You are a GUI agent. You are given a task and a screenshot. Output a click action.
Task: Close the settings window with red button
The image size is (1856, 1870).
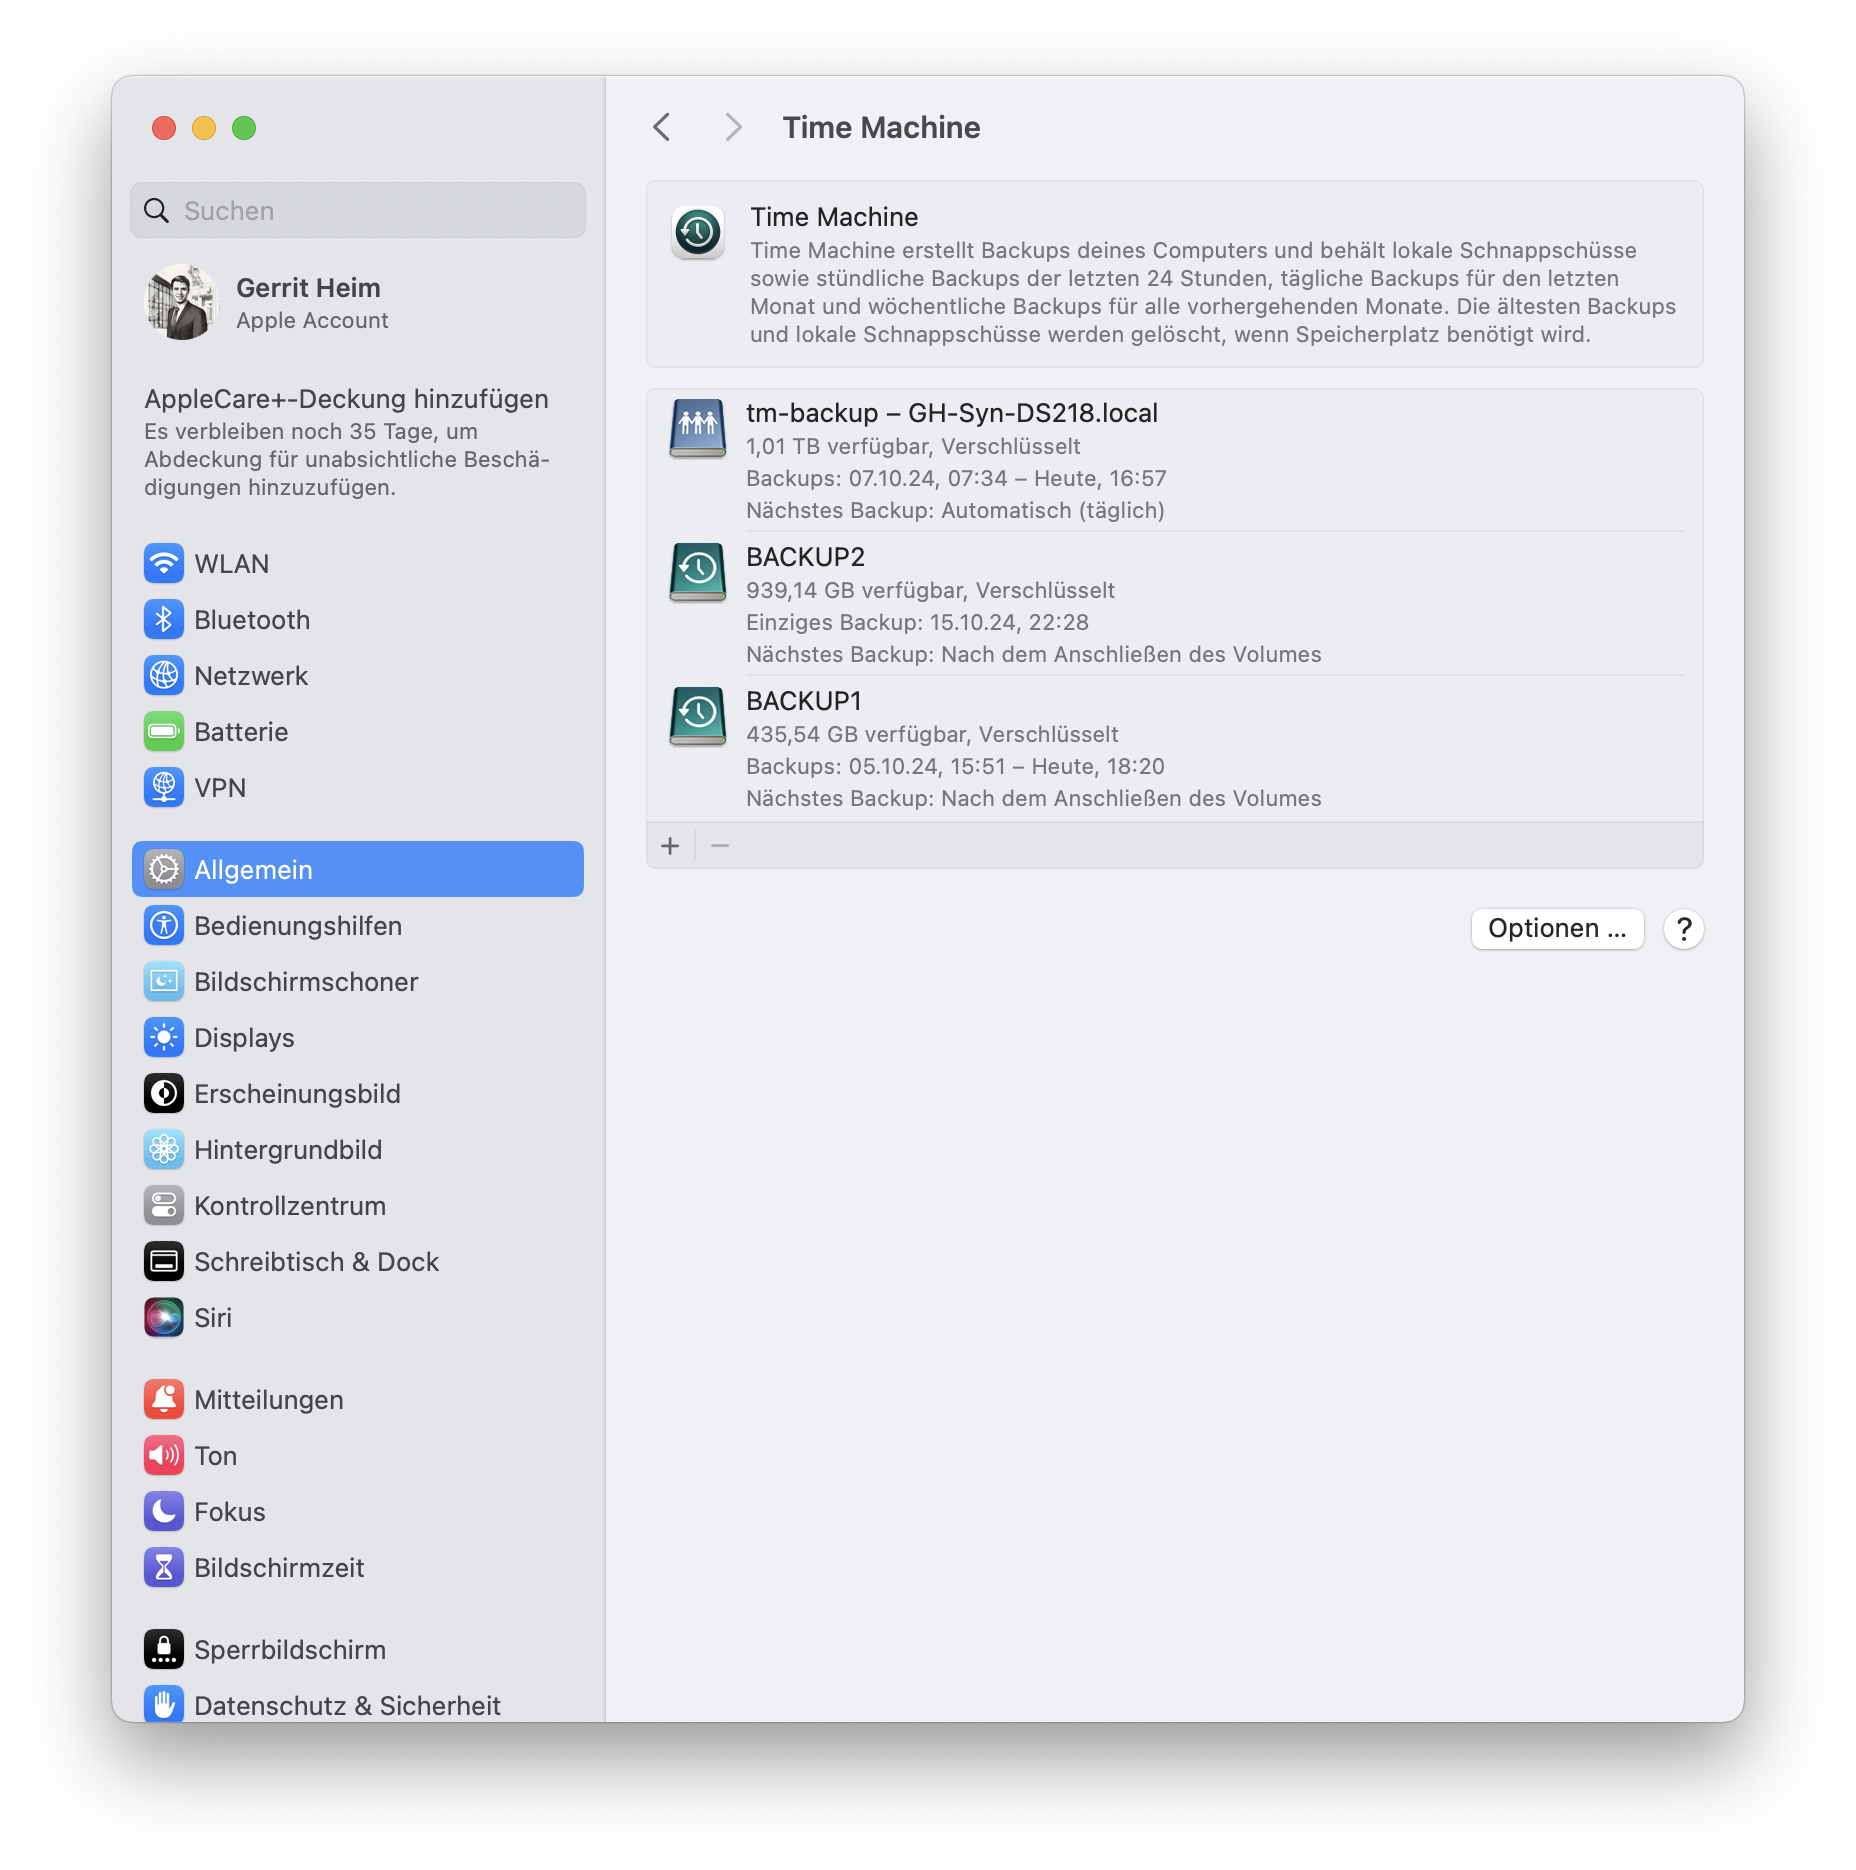click(x=164, y=128)
